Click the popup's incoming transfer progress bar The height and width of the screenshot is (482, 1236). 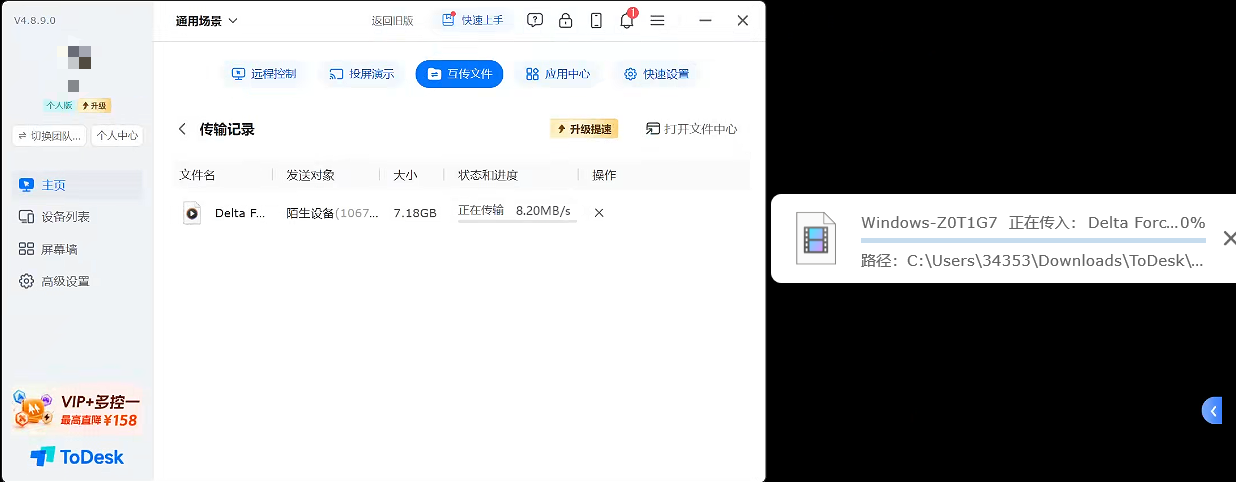(x=1033, y=240)
